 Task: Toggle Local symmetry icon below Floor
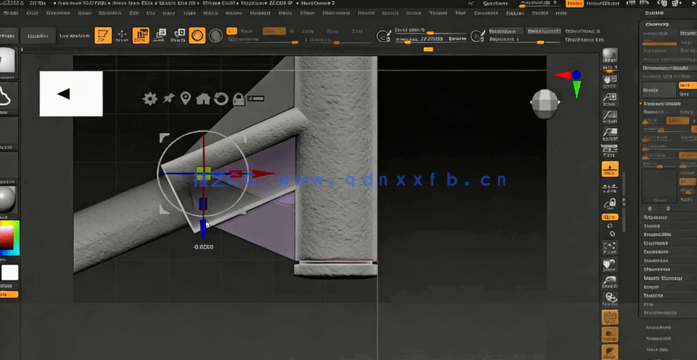click(610, 188)
